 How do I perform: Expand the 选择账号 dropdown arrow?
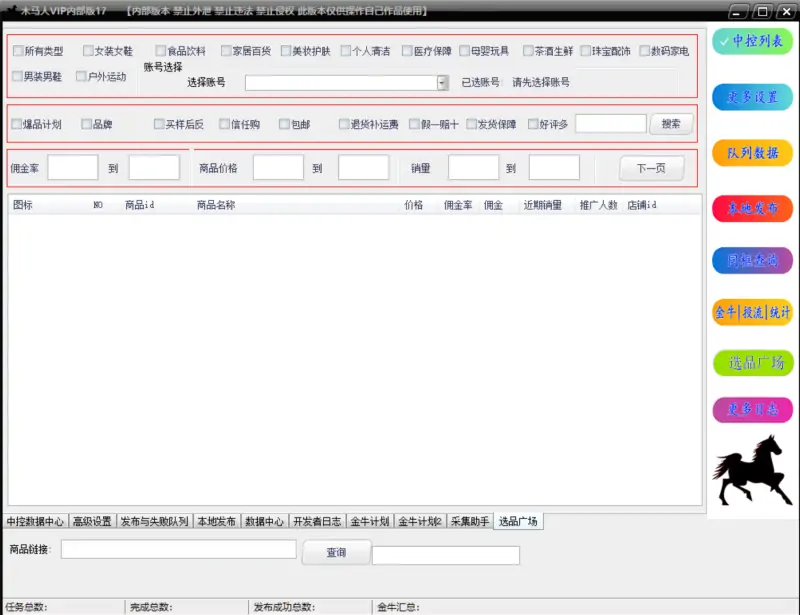point(442,83)
